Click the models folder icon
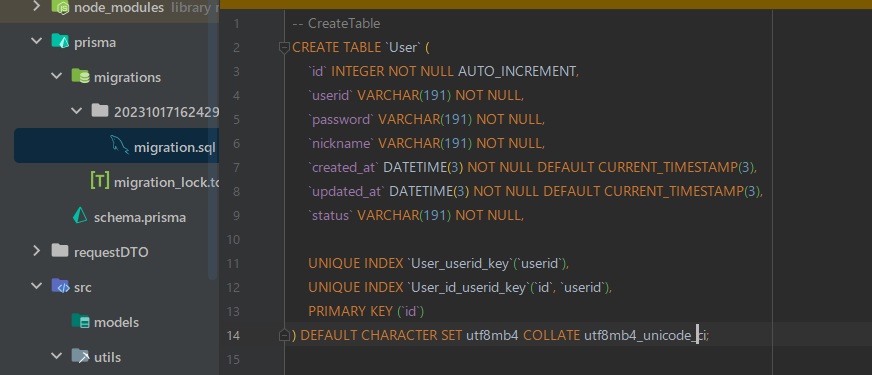The image size is (872, 375). [x=80, y=321]
